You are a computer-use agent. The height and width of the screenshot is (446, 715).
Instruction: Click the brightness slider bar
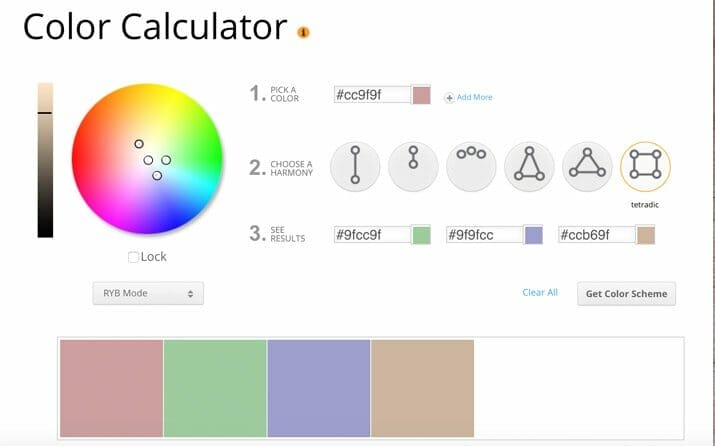tap(45, 160)
